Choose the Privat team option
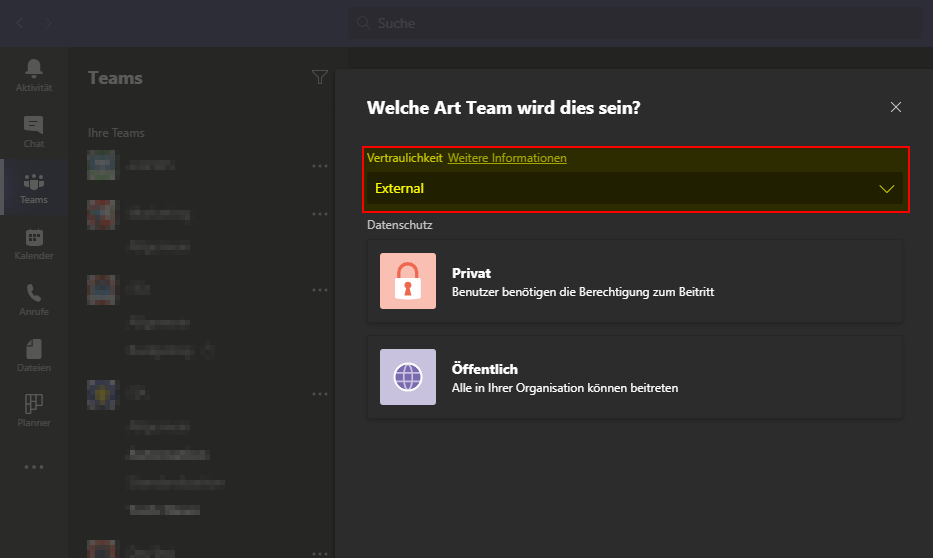Image resolution: width=933 pixels, height=558 pixels. (634, 281)
